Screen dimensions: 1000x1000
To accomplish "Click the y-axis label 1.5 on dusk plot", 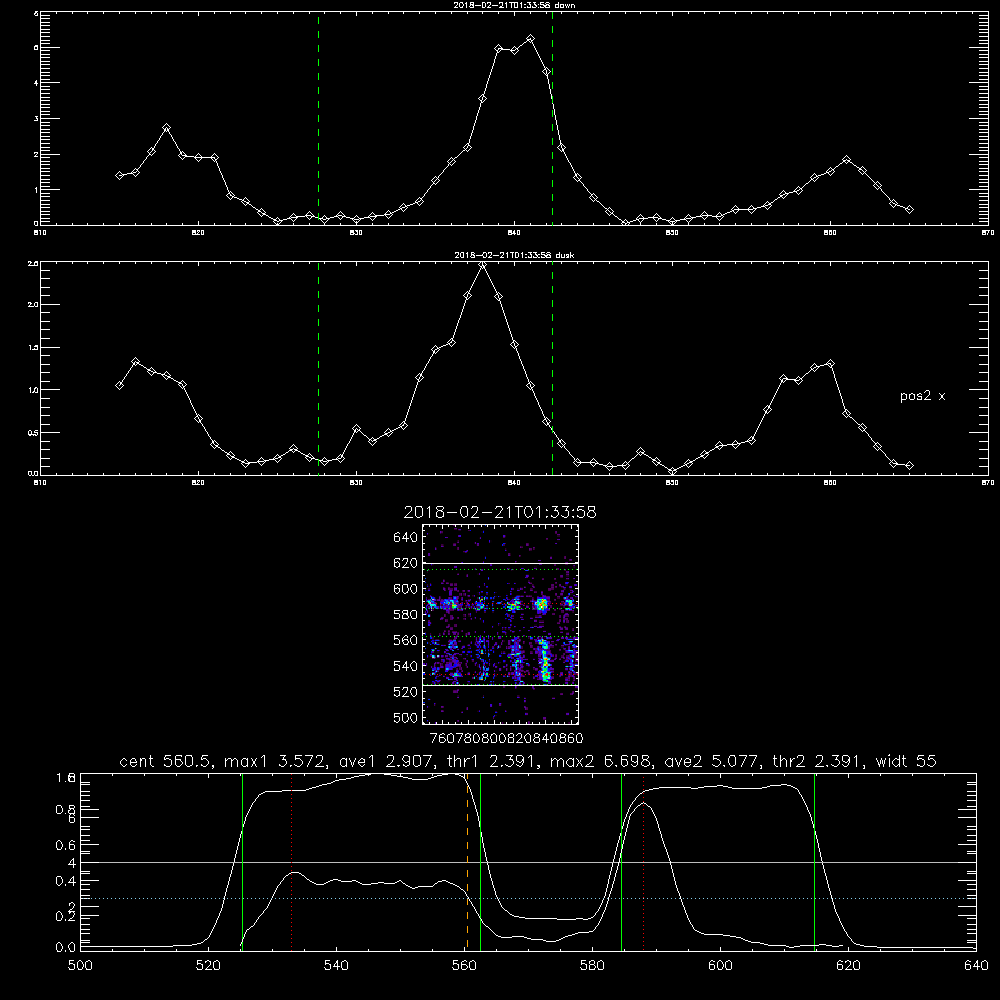I will point(34,348).
